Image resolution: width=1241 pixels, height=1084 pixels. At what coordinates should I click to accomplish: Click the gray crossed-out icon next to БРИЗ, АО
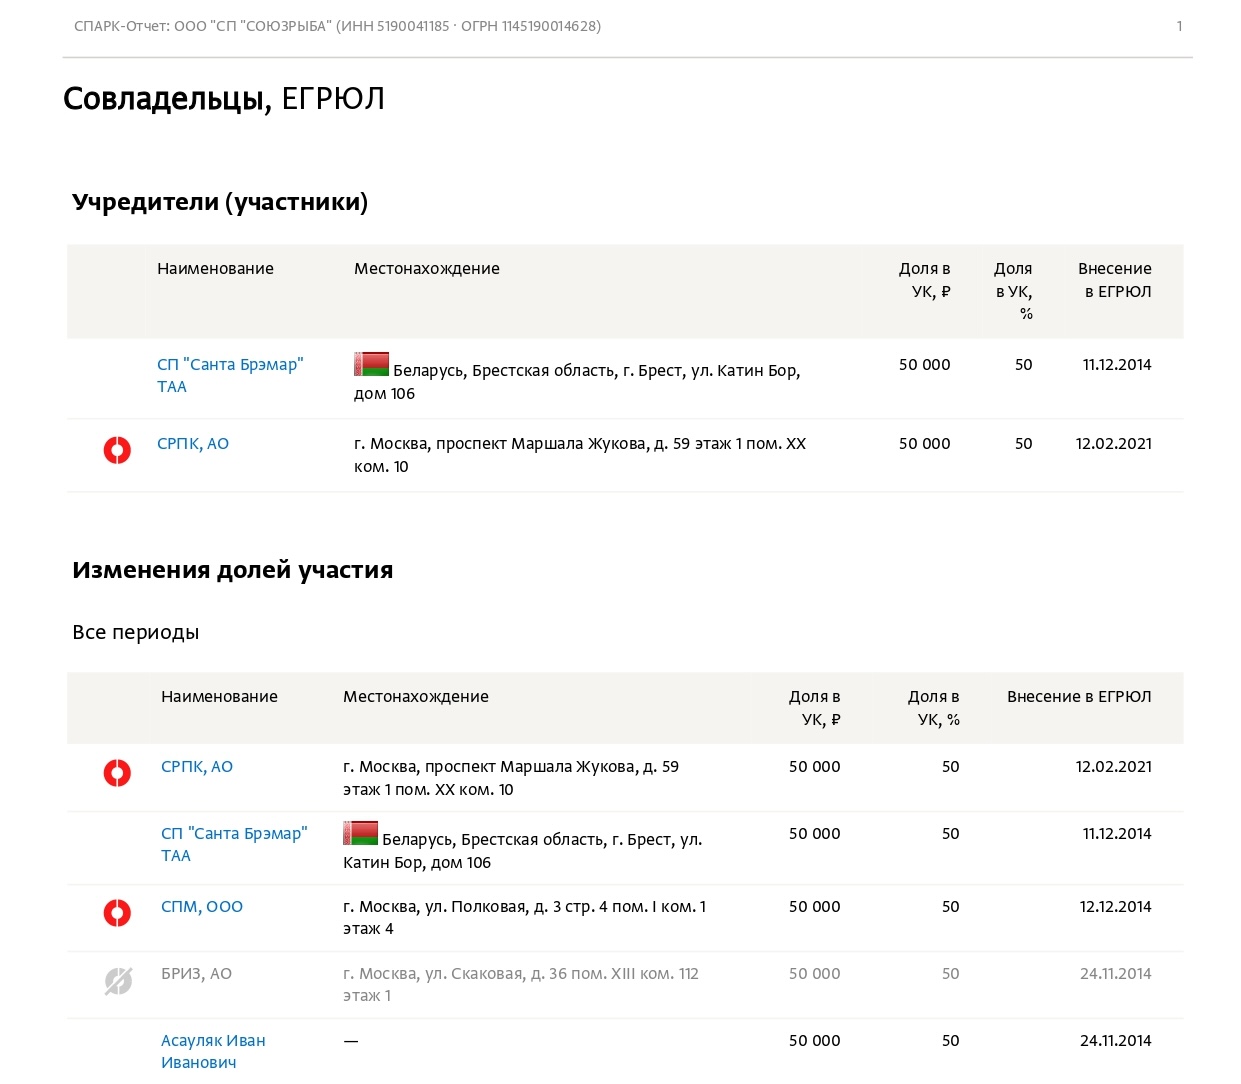[x=117, y=981]
